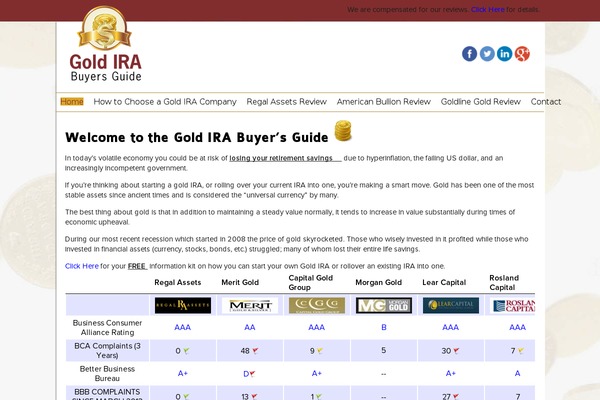Open Lear Capital's AAA rating link

(x=450, y=327)
